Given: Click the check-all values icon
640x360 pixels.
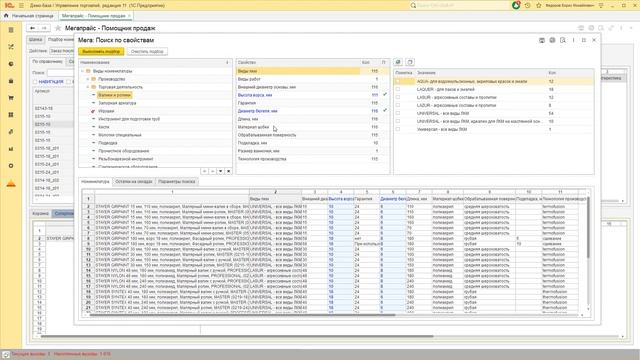Looking at the screenshot, I should (398, 62).
